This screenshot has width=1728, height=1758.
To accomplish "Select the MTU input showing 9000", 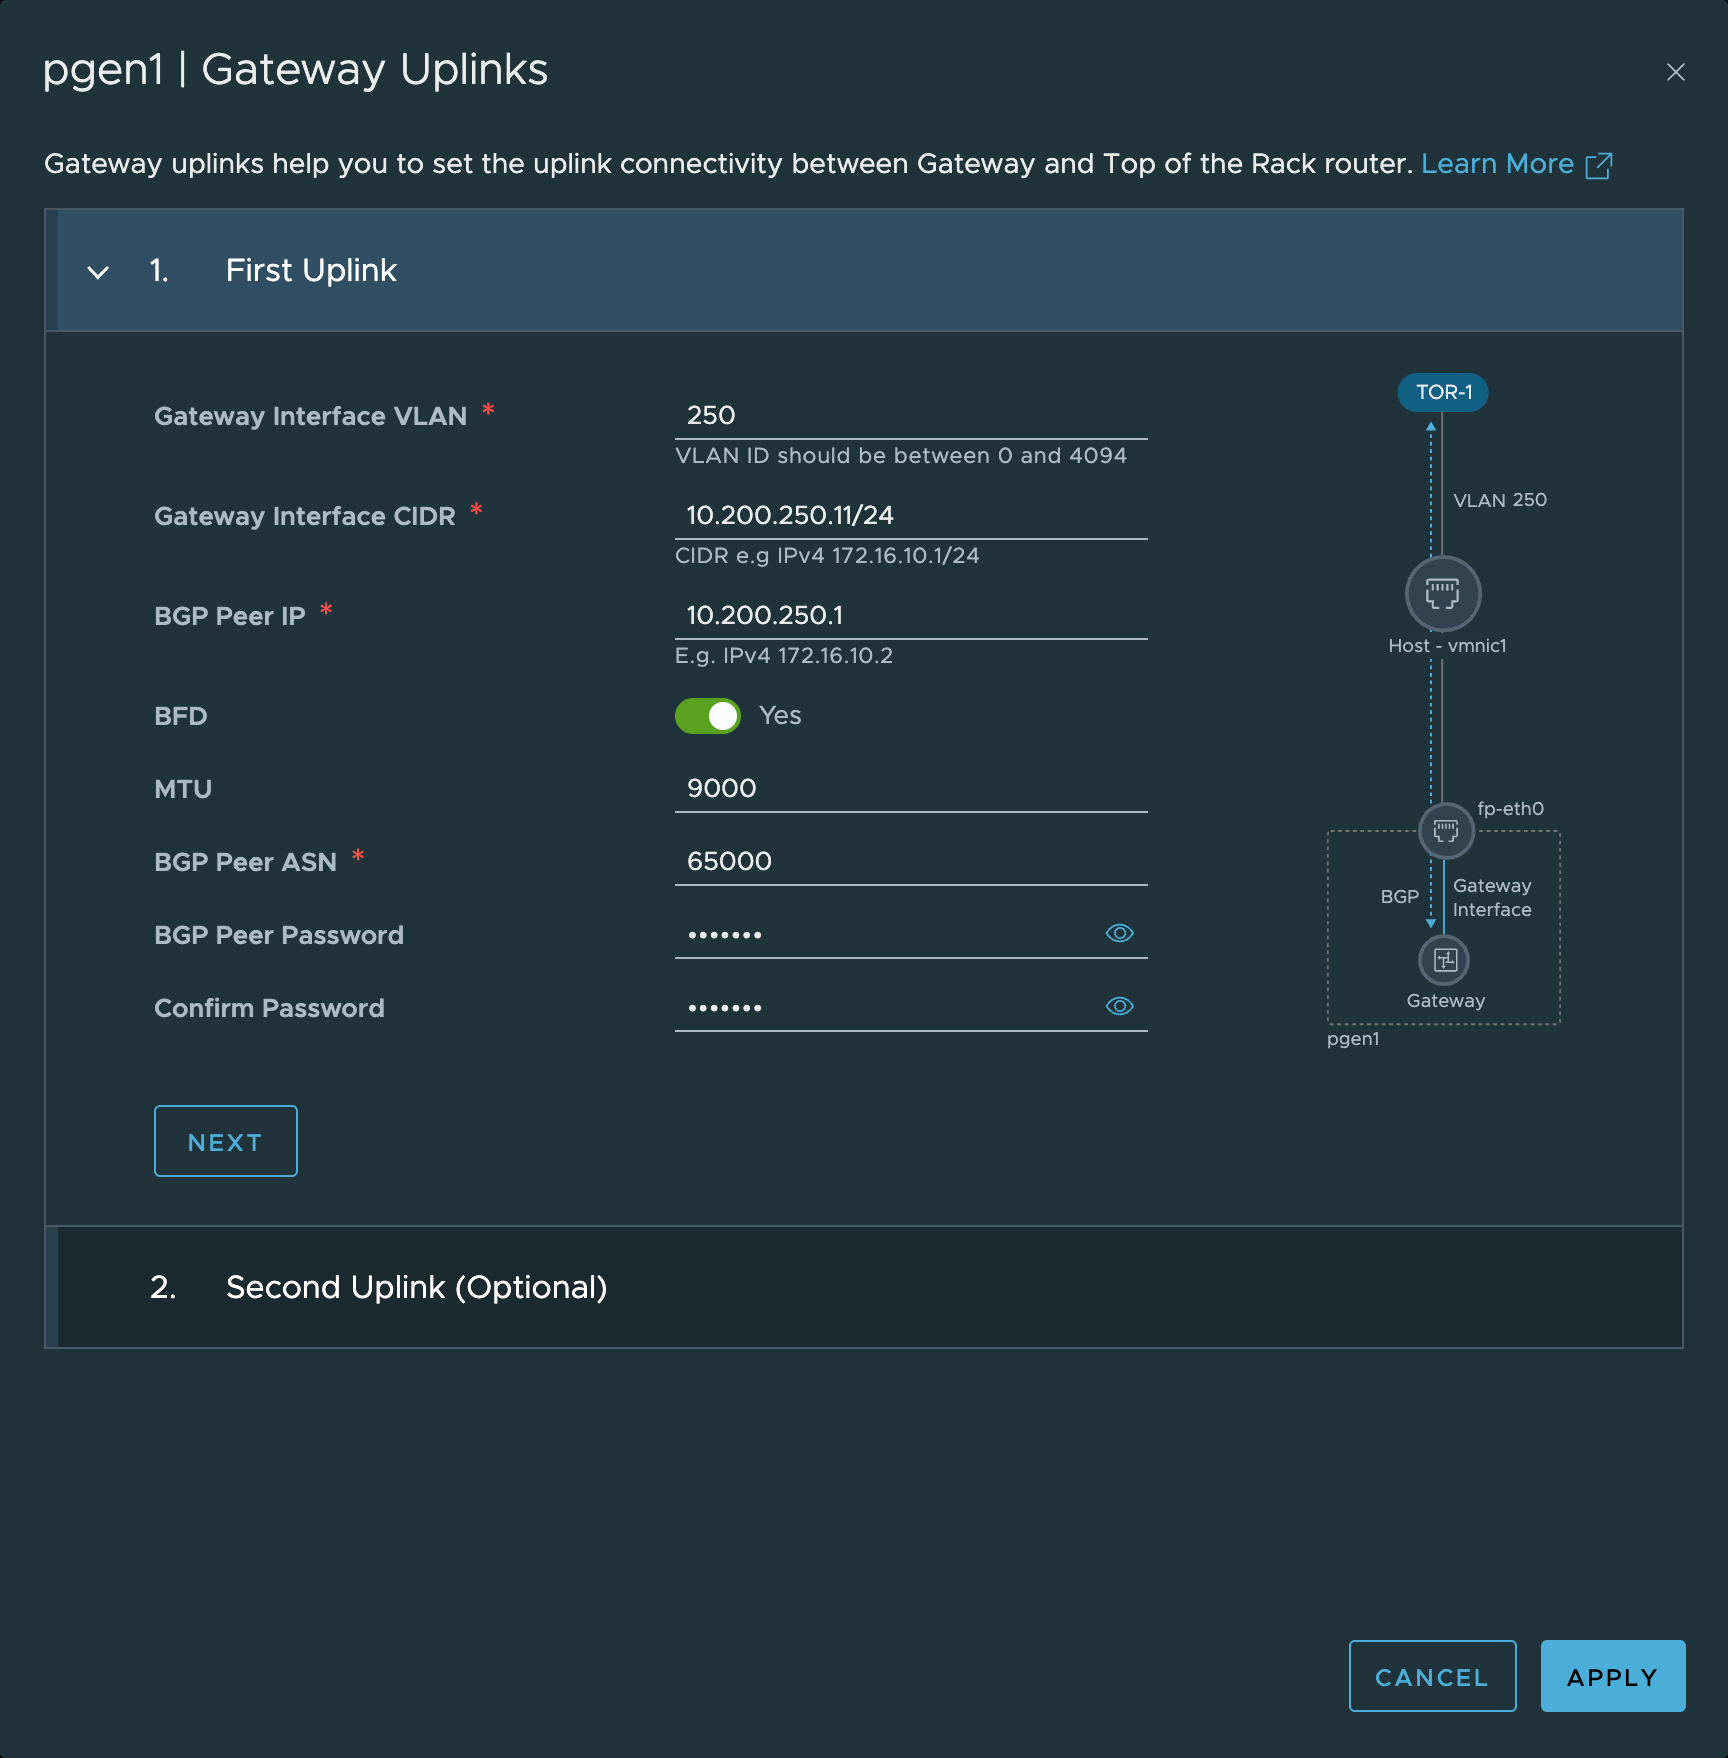I will point(910,789).
